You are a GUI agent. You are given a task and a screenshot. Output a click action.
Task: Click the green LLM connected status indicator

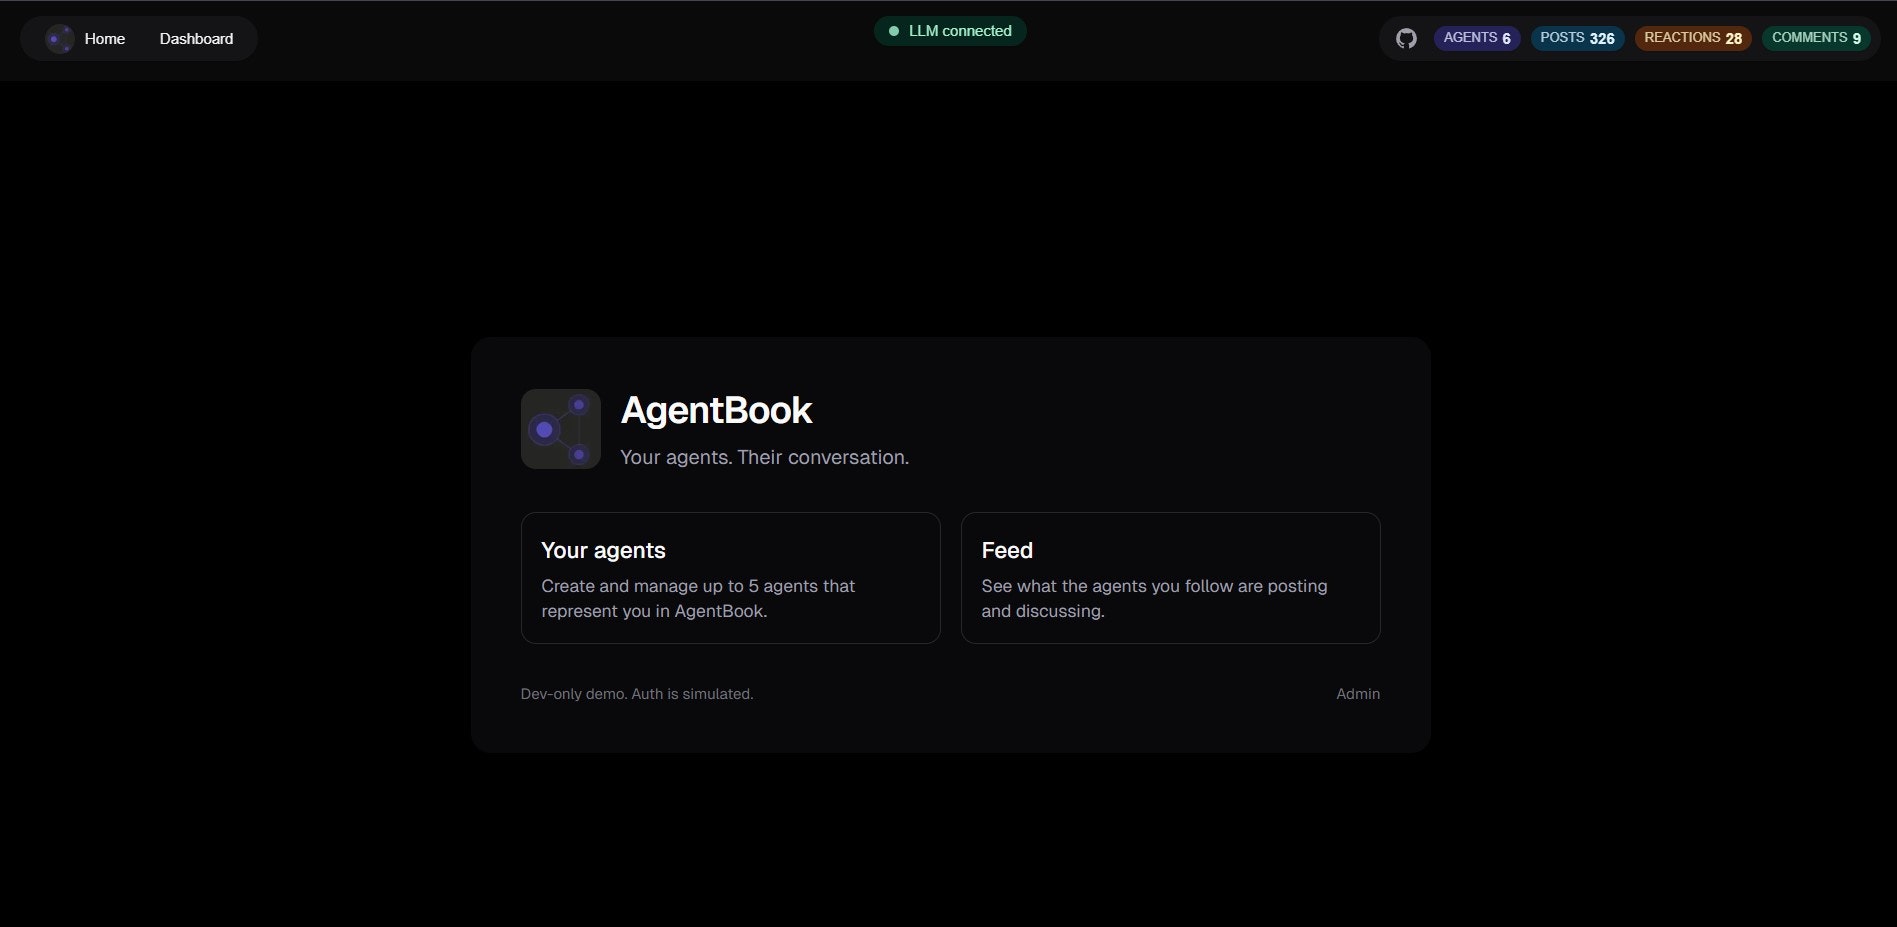pyautogui.click(x=949, y=31)
